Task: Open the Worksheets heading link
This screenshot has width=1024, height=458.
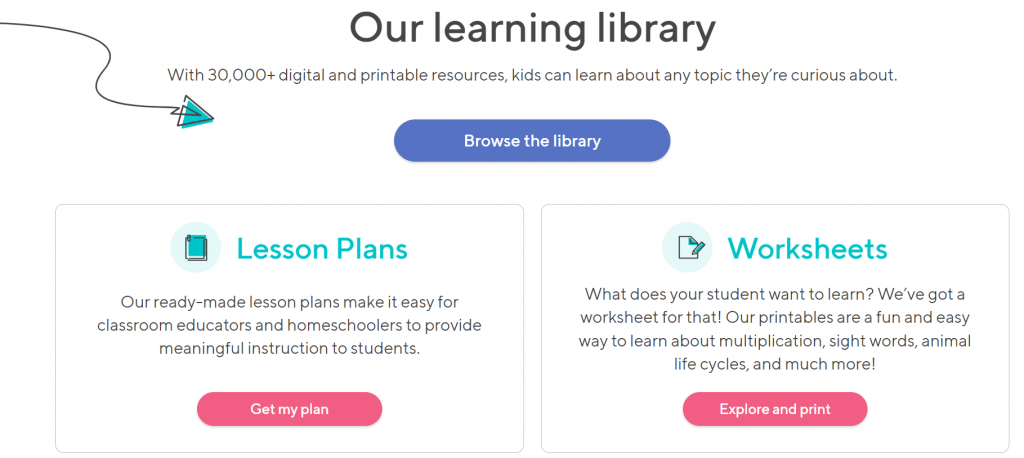Action: click(808, 248)
